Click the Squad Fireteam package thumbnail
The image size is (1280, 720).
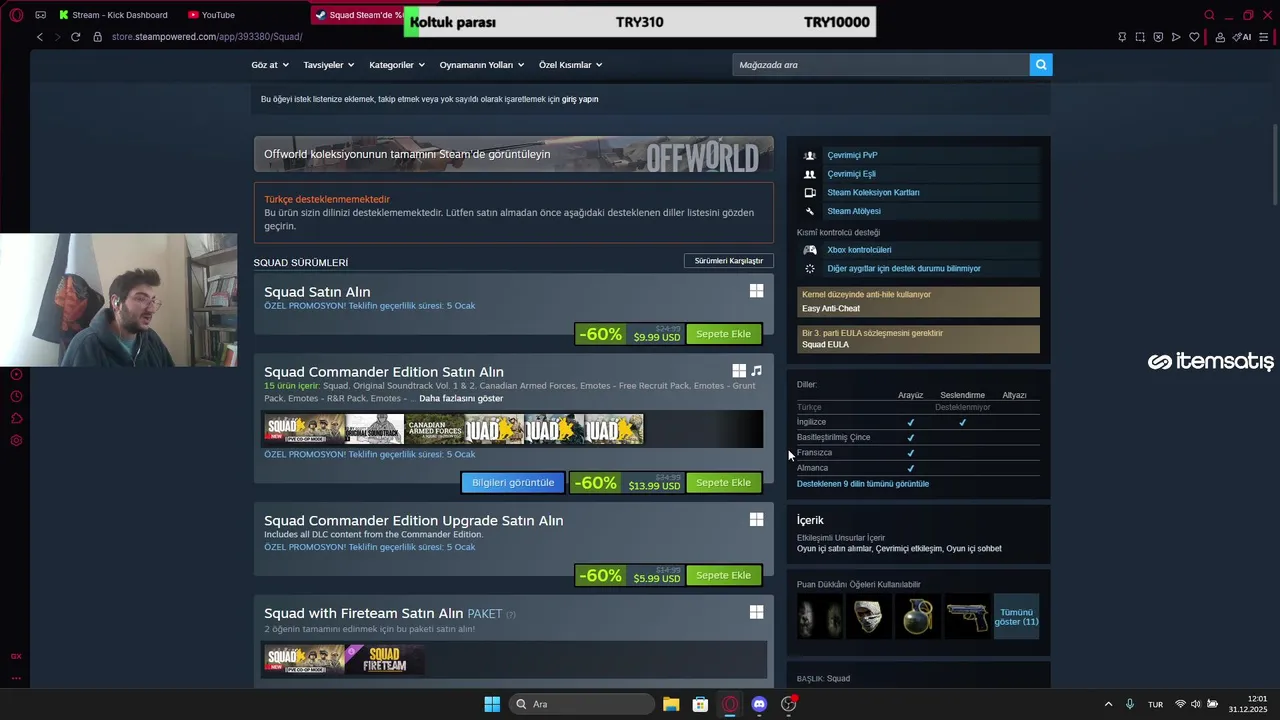[385, 659]
